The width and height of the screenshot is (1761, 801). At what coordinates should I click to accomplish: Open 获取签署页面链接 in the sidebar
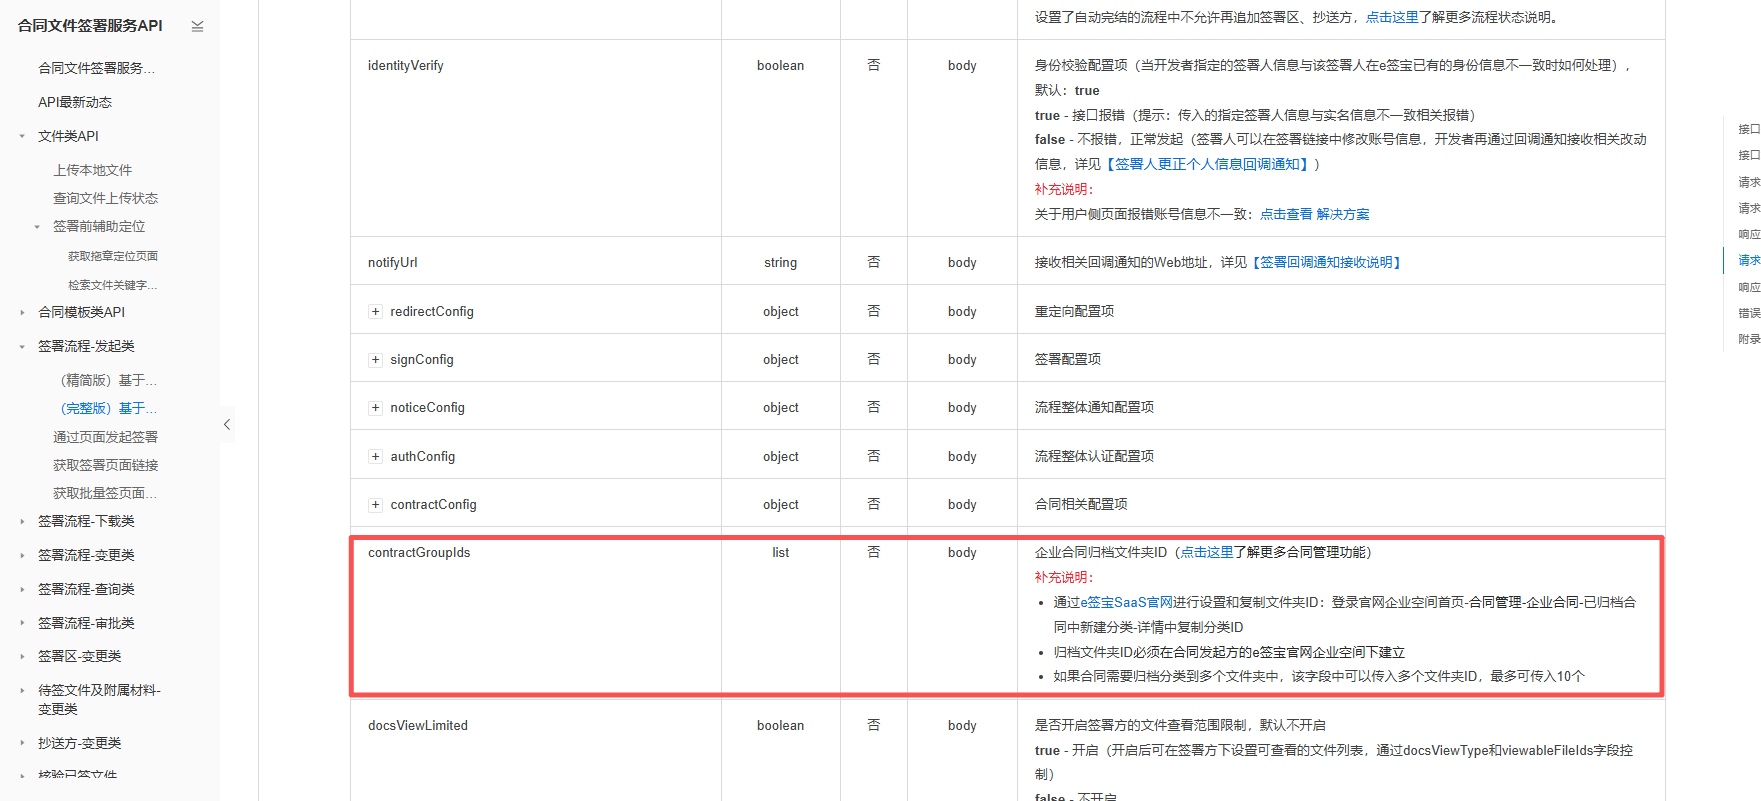pyautogui.click(x=105, y=465)
